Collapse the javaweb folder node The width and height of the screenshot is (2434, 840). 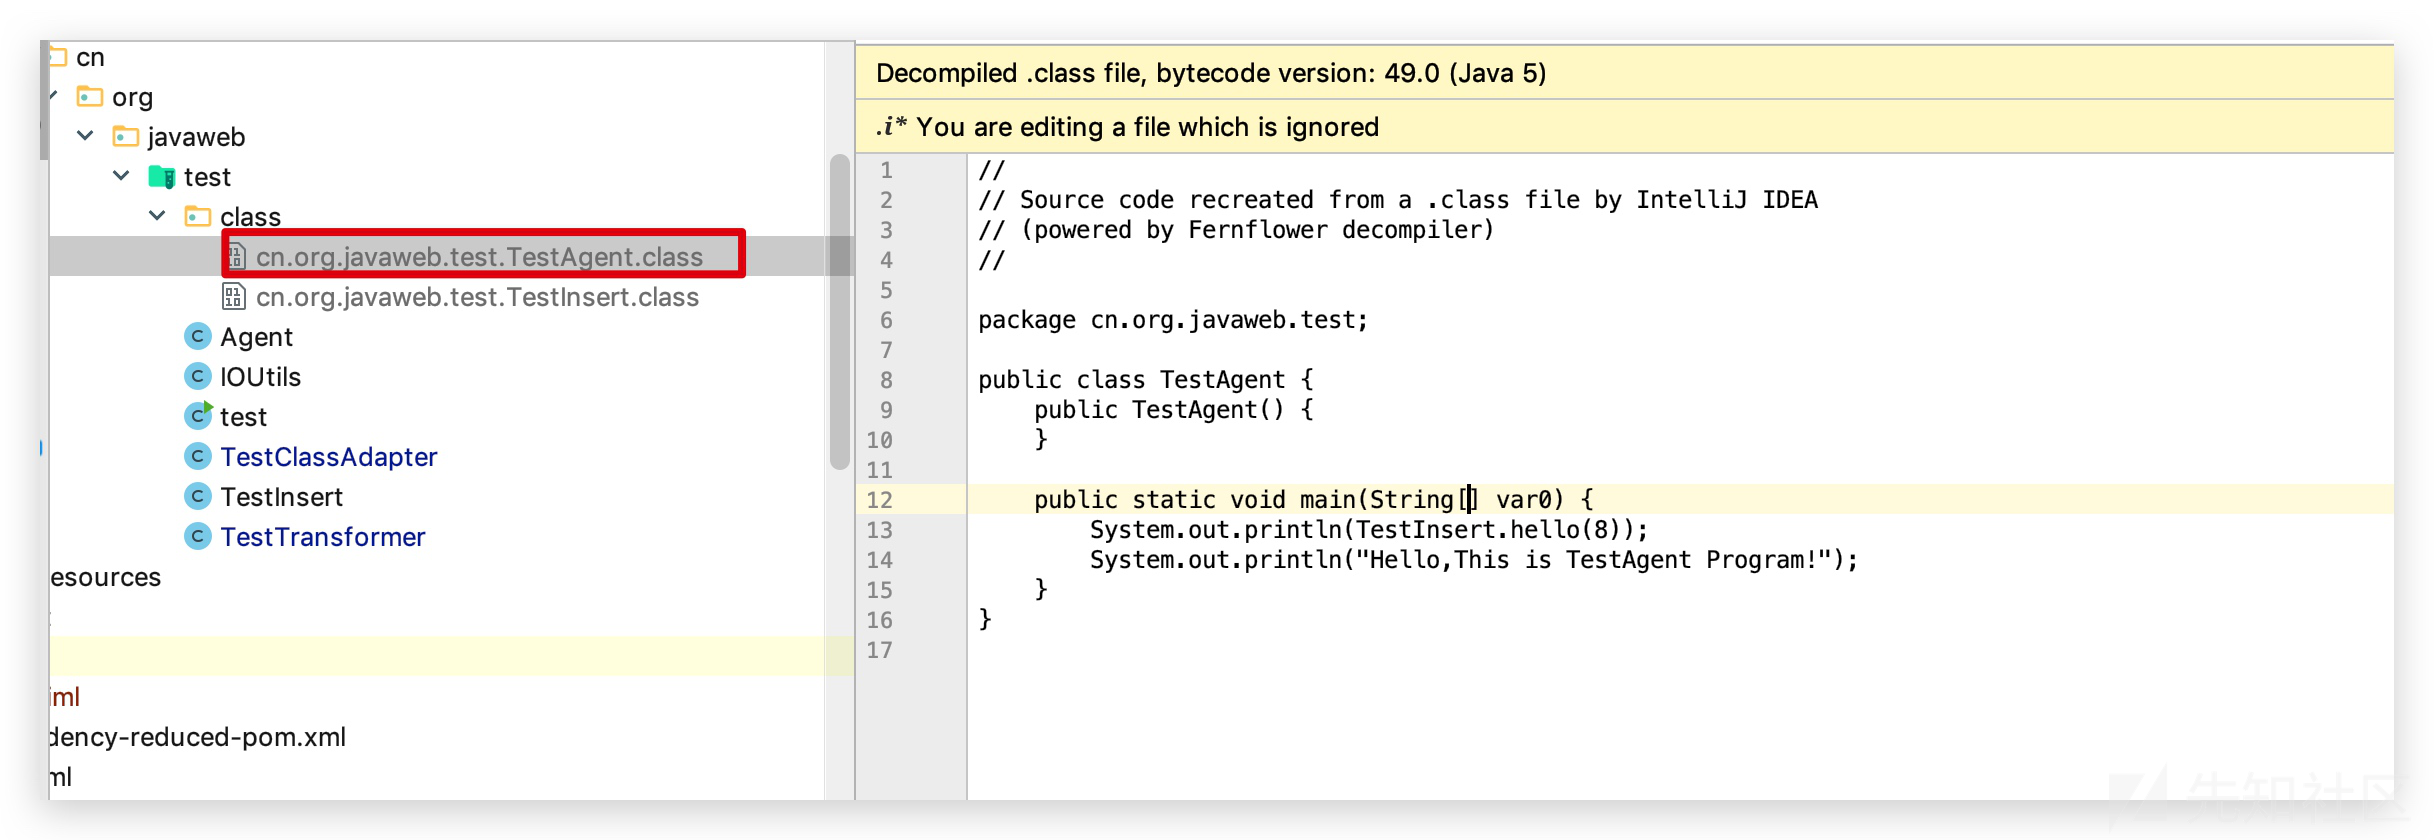(86, 136)
